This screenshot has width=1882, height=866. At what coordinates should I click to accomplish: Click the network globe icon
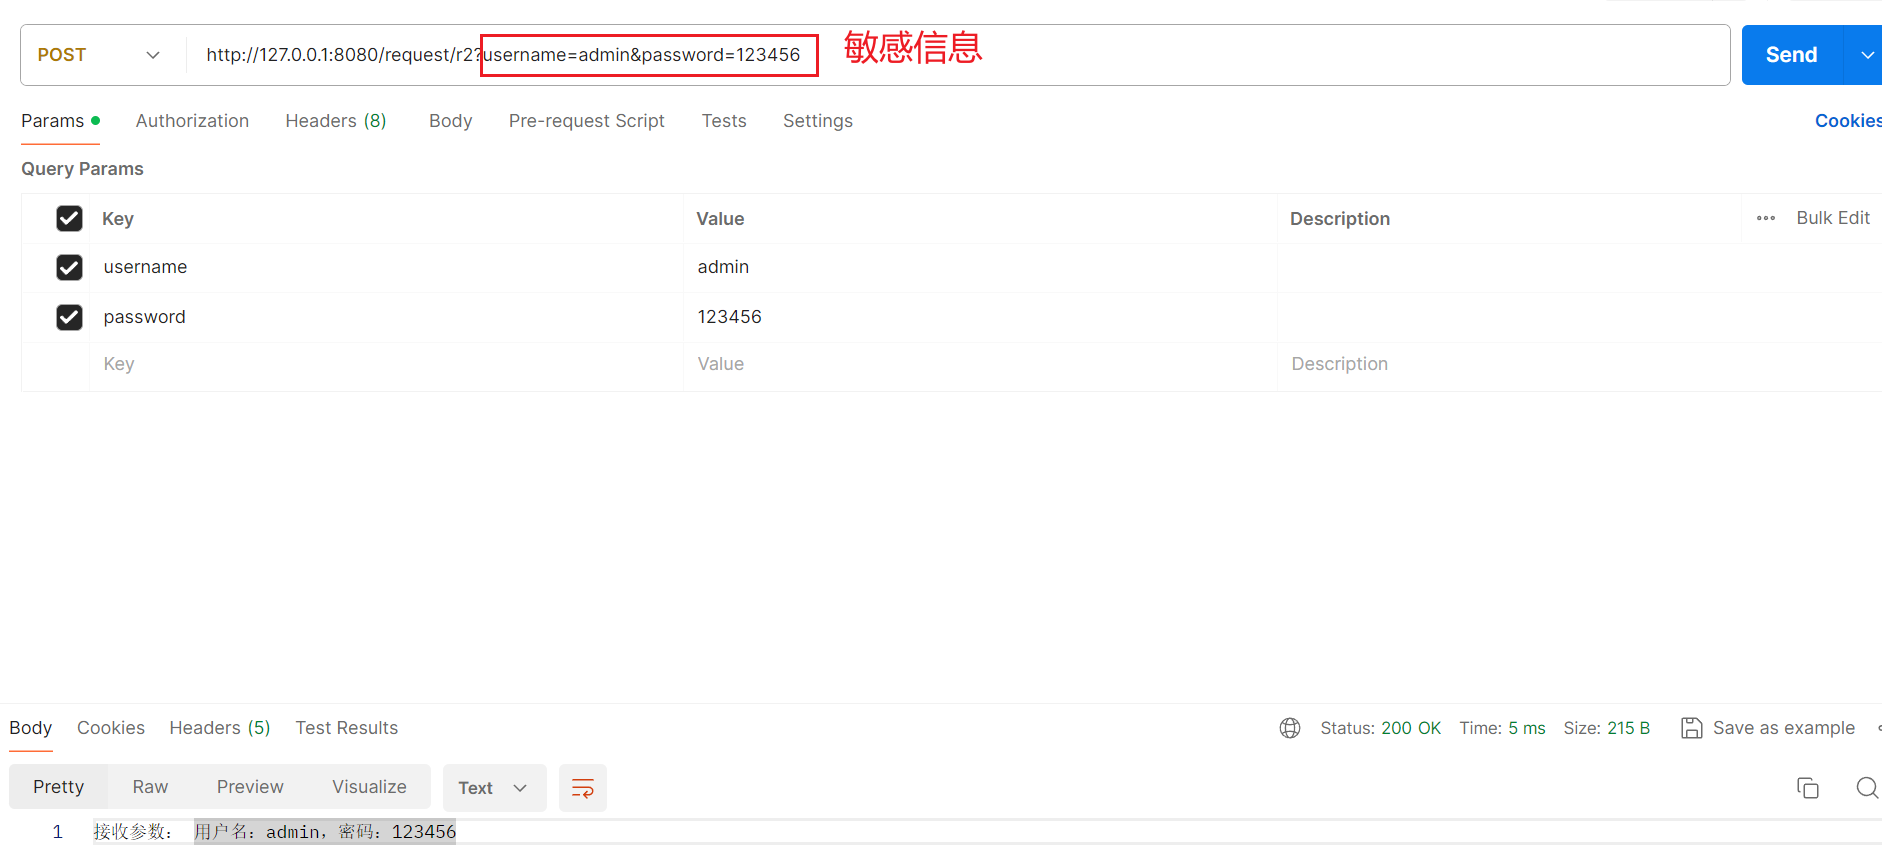[x=1290, y=728]
